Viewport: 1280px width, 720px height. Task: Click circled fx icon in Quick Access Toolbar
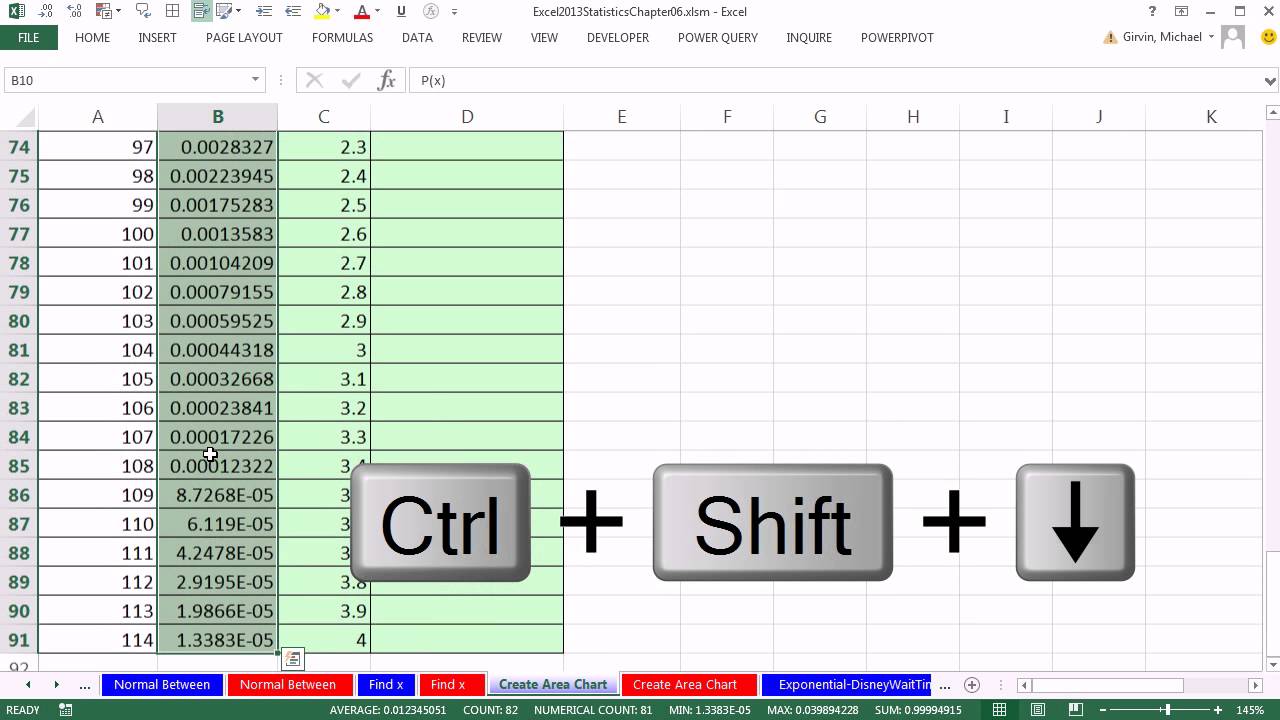click(430, 11)
